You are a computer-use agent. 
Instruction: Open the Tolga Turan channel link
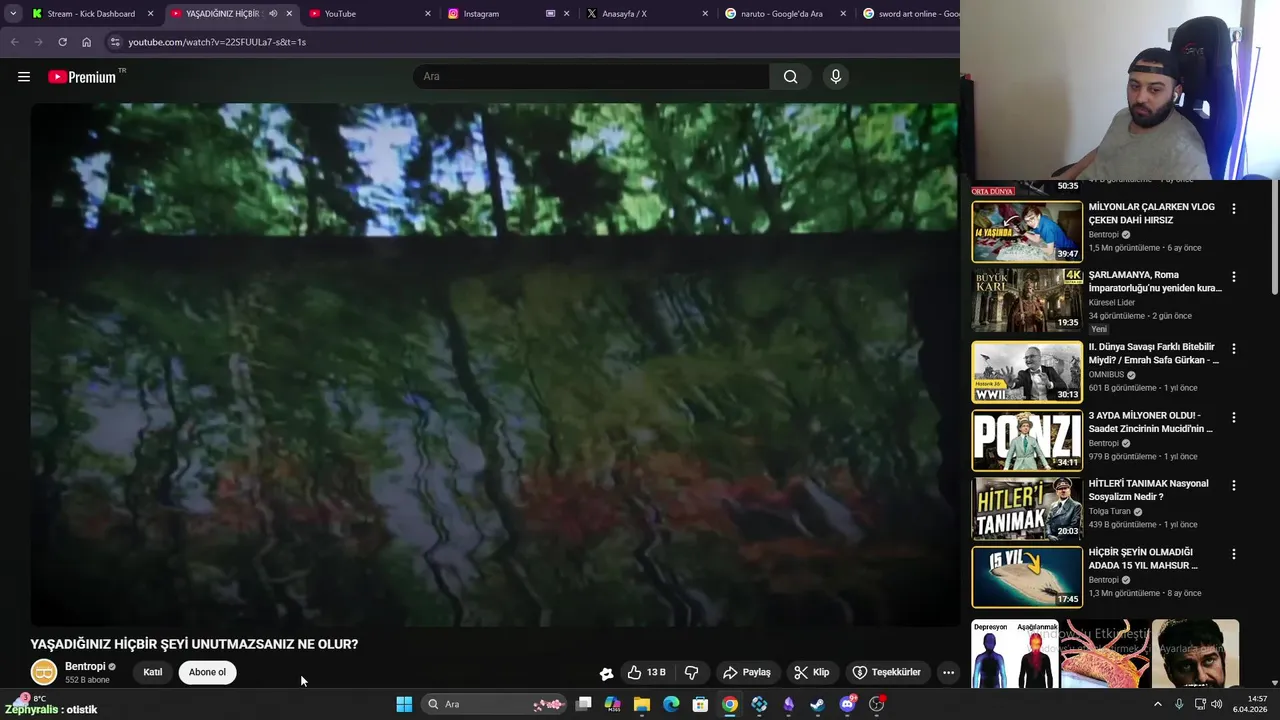pyautogui.click(x=1109, y=511)
